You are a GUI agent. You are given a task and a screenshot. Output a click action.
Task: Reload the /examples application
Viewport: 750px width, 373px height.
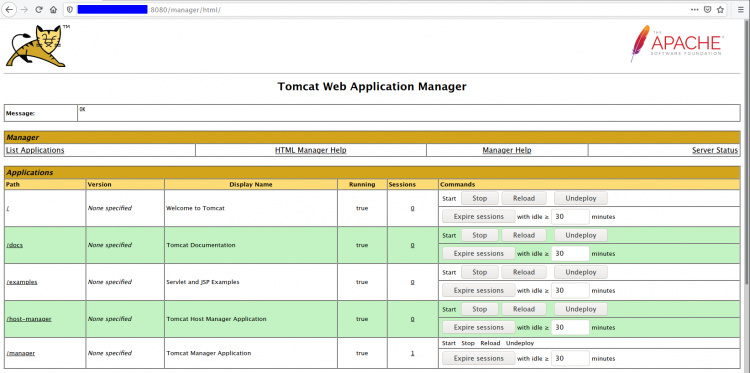[x=524, y=272]
